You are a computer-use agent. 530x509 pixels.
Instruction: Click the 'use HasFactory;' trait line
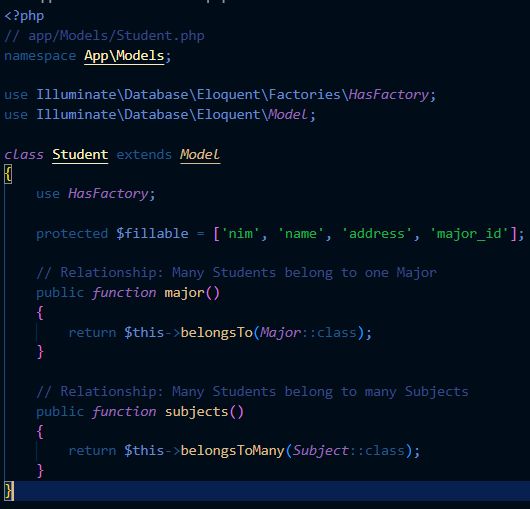96,194
